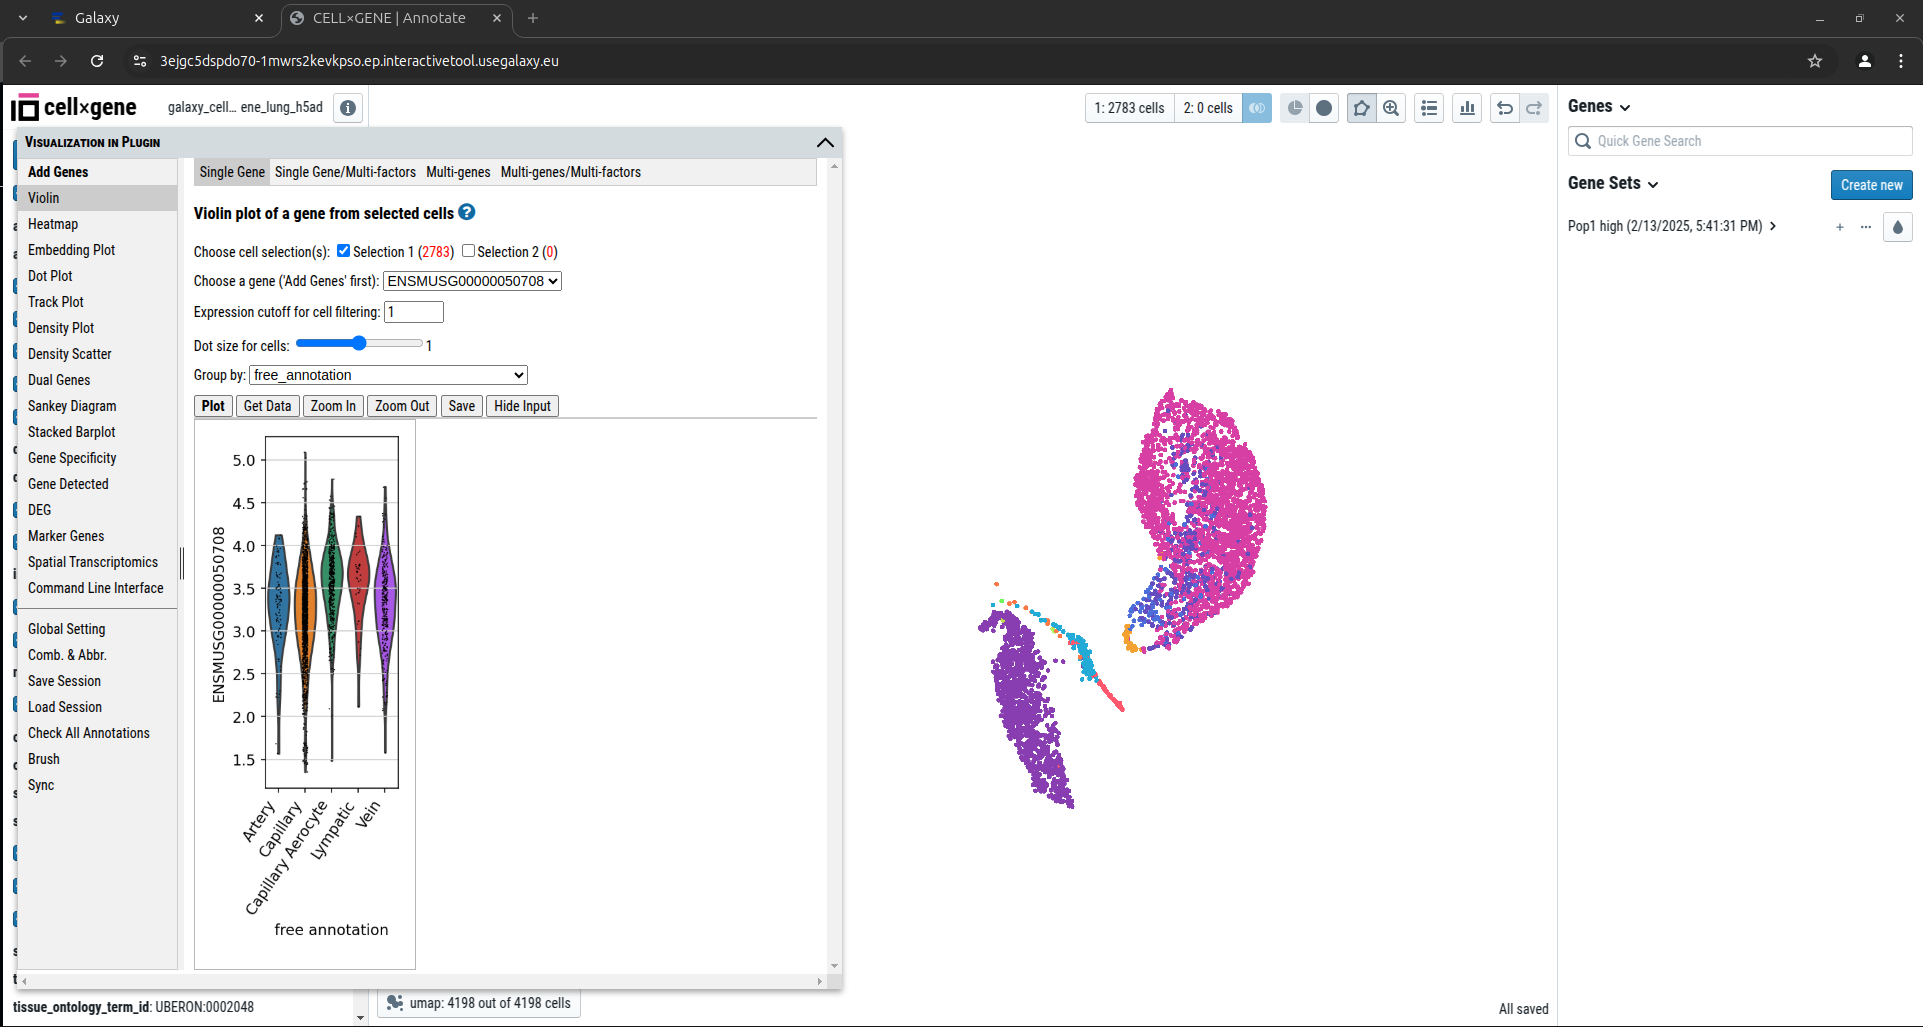Click the undo arrow icon
This screenshot has width=1923, height=1027.
tap(1505, 108)
